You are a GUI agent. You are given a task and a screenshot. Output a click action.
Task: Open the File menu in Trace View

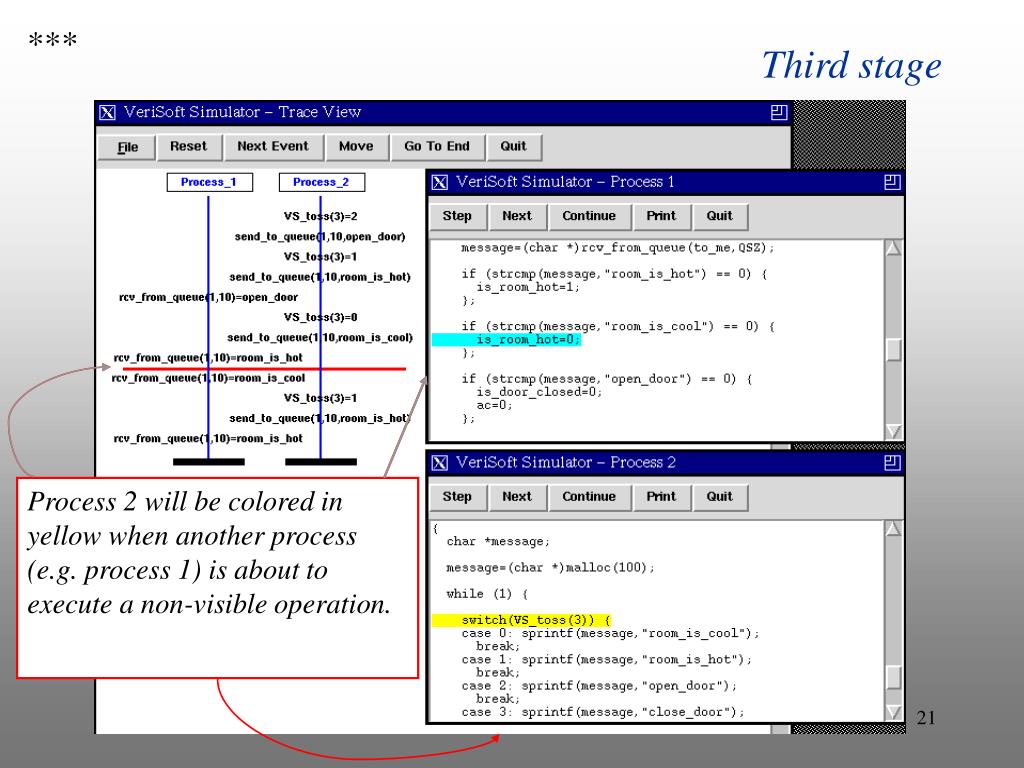(127, 147)
